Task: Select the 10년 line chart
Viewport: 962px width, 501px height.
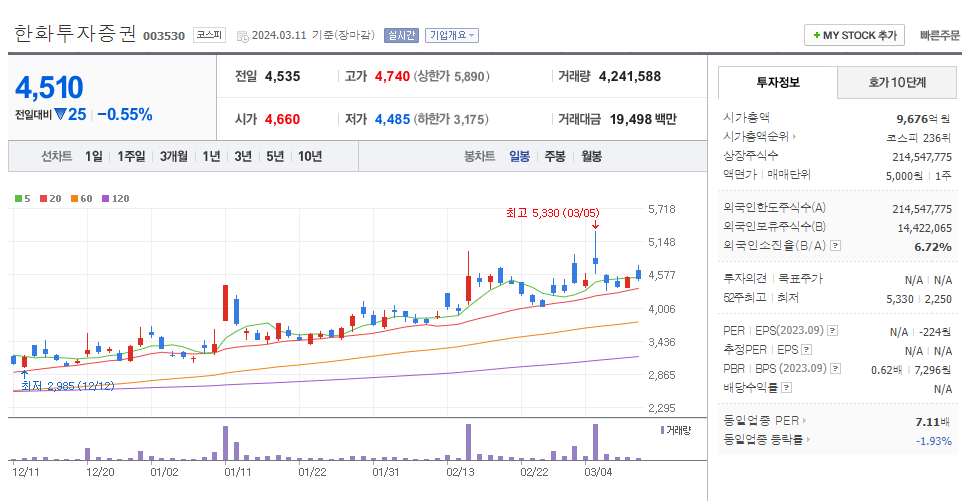Action: pyautogui.click(x=310, y=156)
